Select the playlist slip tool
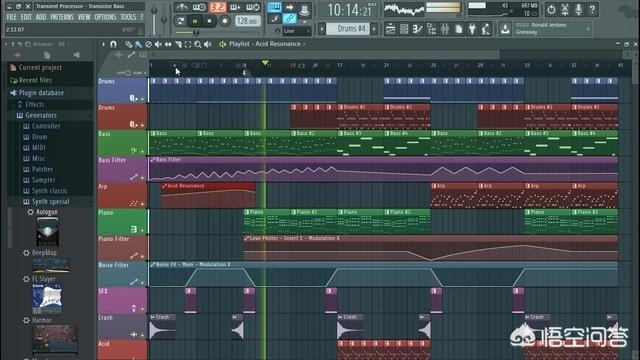This screenshot has height=360, width=640. 168,44
